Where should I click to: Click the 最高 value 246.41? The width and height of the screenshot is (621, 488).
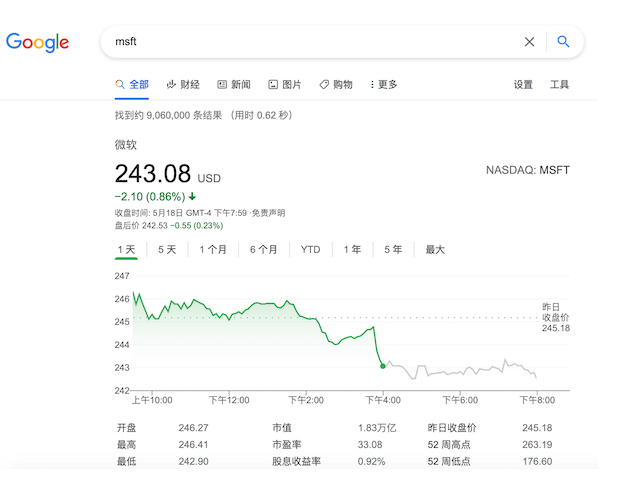(x=193, y=444)
